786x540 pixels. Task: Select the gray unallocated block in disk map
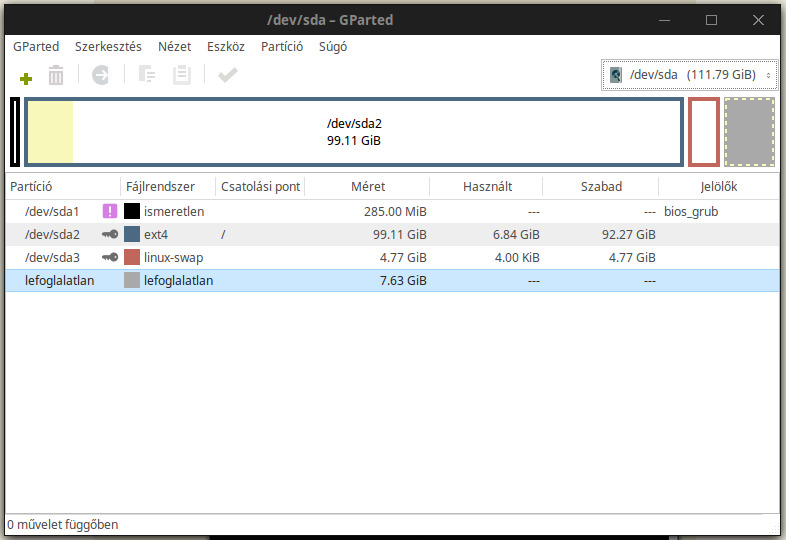(x=749, y=132)
